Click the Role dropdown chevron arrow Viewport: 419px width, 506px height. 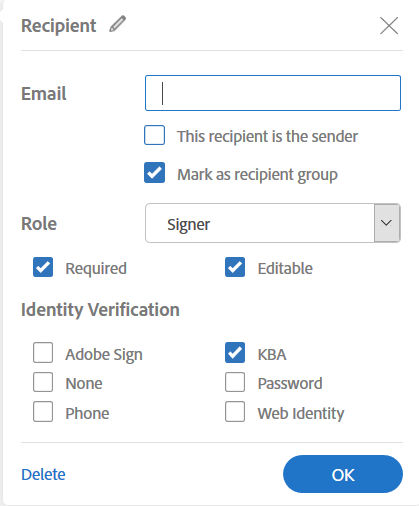point(387,223)
